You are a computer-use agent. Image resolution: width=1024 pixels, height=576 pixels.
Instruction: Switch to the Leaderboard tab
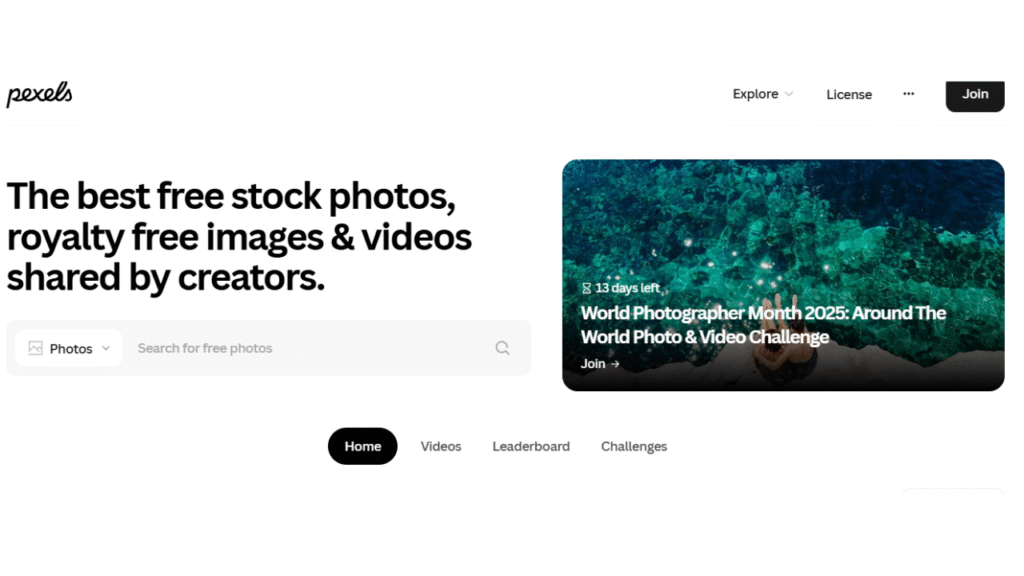coord(531,446)
